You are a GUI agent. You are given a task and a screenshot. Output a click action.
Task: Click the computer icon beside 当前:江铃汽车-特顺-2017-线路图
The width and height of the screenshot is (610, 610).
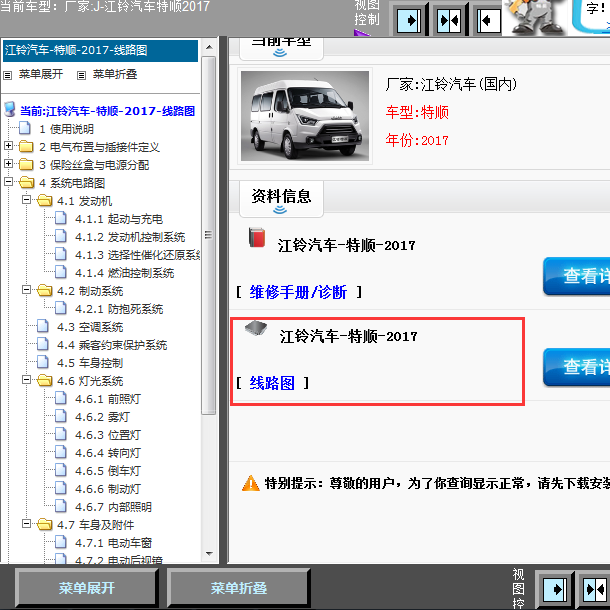pos(10,110)
